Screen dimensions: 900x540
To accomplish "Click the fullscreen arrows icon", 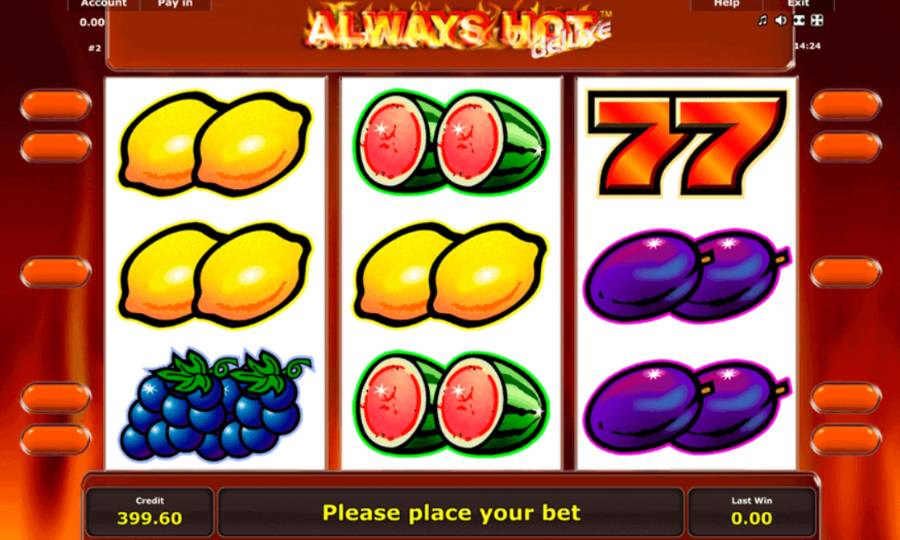I will pos(817,21).
